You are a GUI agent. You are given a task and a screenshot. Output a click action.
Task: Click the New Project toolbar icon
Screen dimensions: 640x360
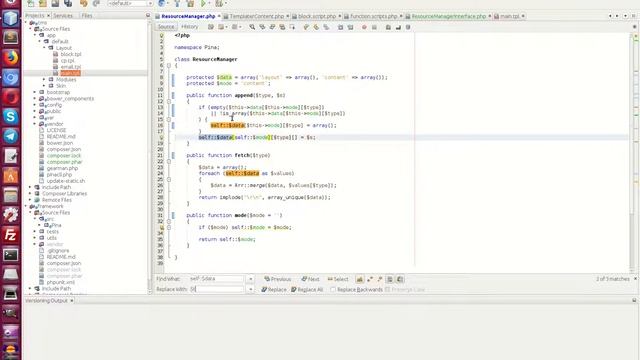tap(43, 3)
